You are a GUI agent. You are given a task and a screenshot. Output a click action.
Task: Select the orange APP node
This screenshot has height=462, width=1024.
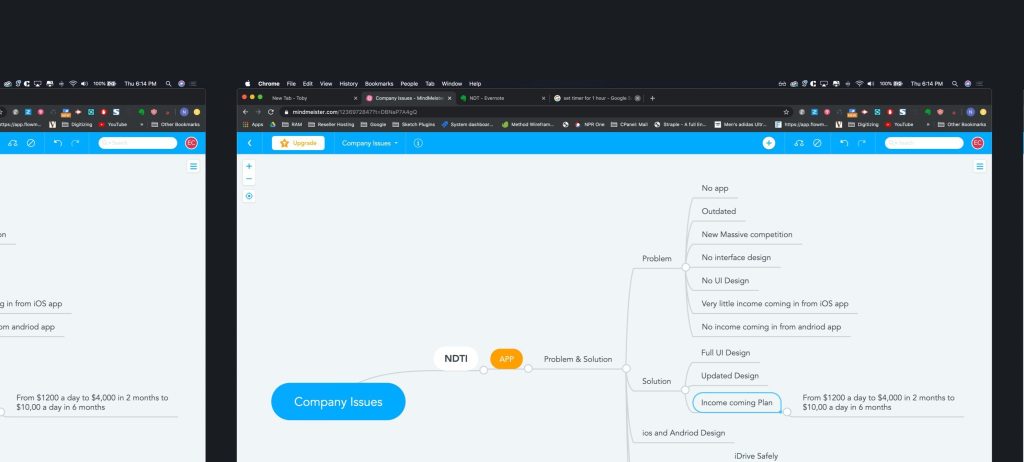[507, 359]
